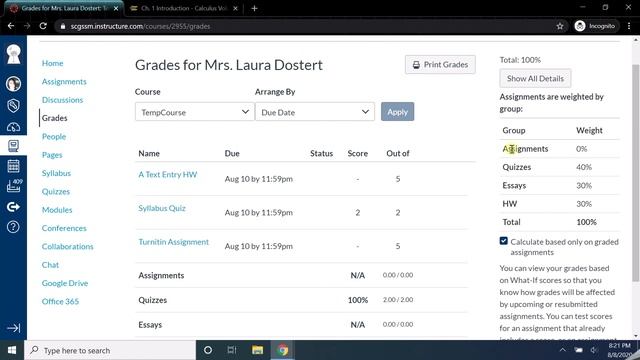Click the Quizzes 100% group score
640x360 pixels.
pos(358,300)
